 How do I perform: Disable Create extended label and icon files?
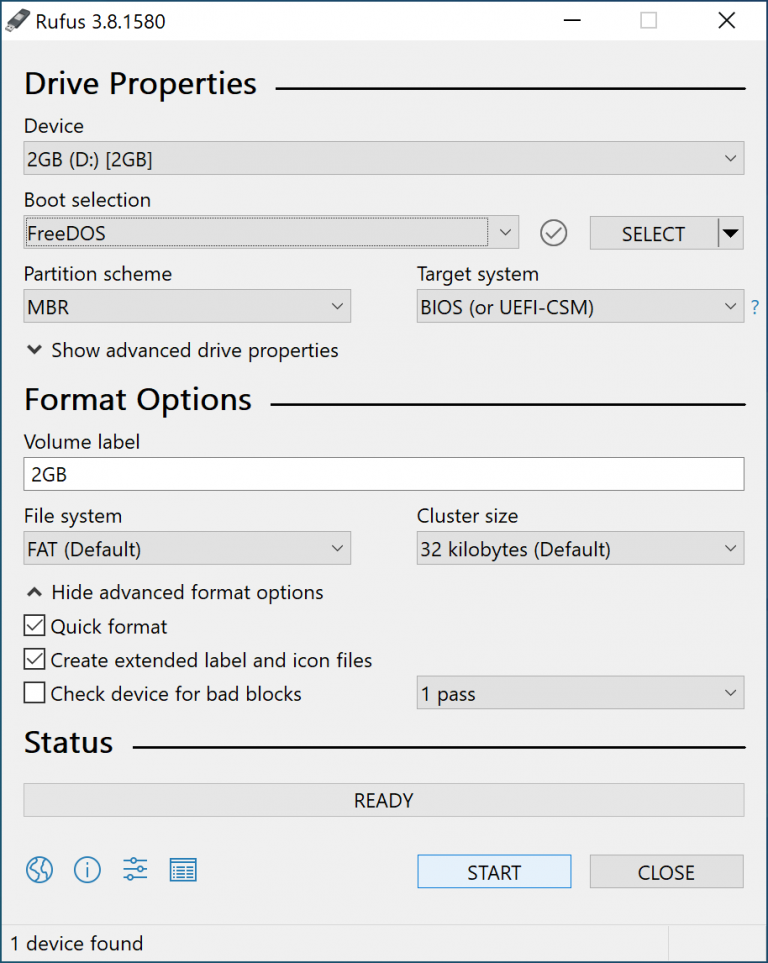(x=34, y=659)
